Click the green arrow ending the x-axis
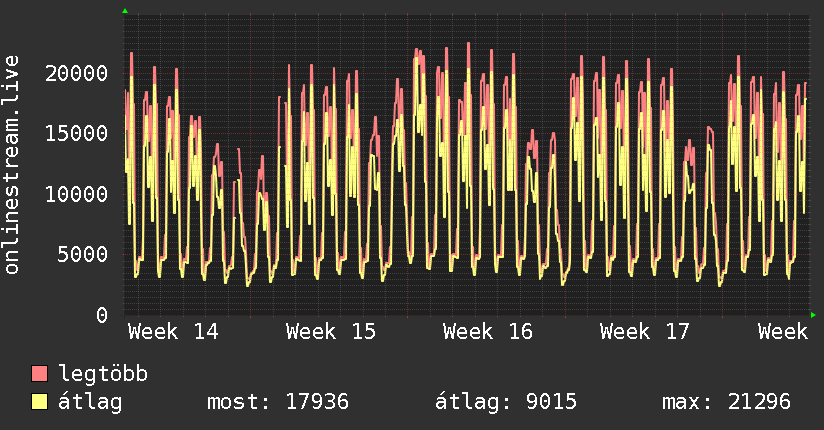This screenshot has width=824, height=430. point(815,315)
